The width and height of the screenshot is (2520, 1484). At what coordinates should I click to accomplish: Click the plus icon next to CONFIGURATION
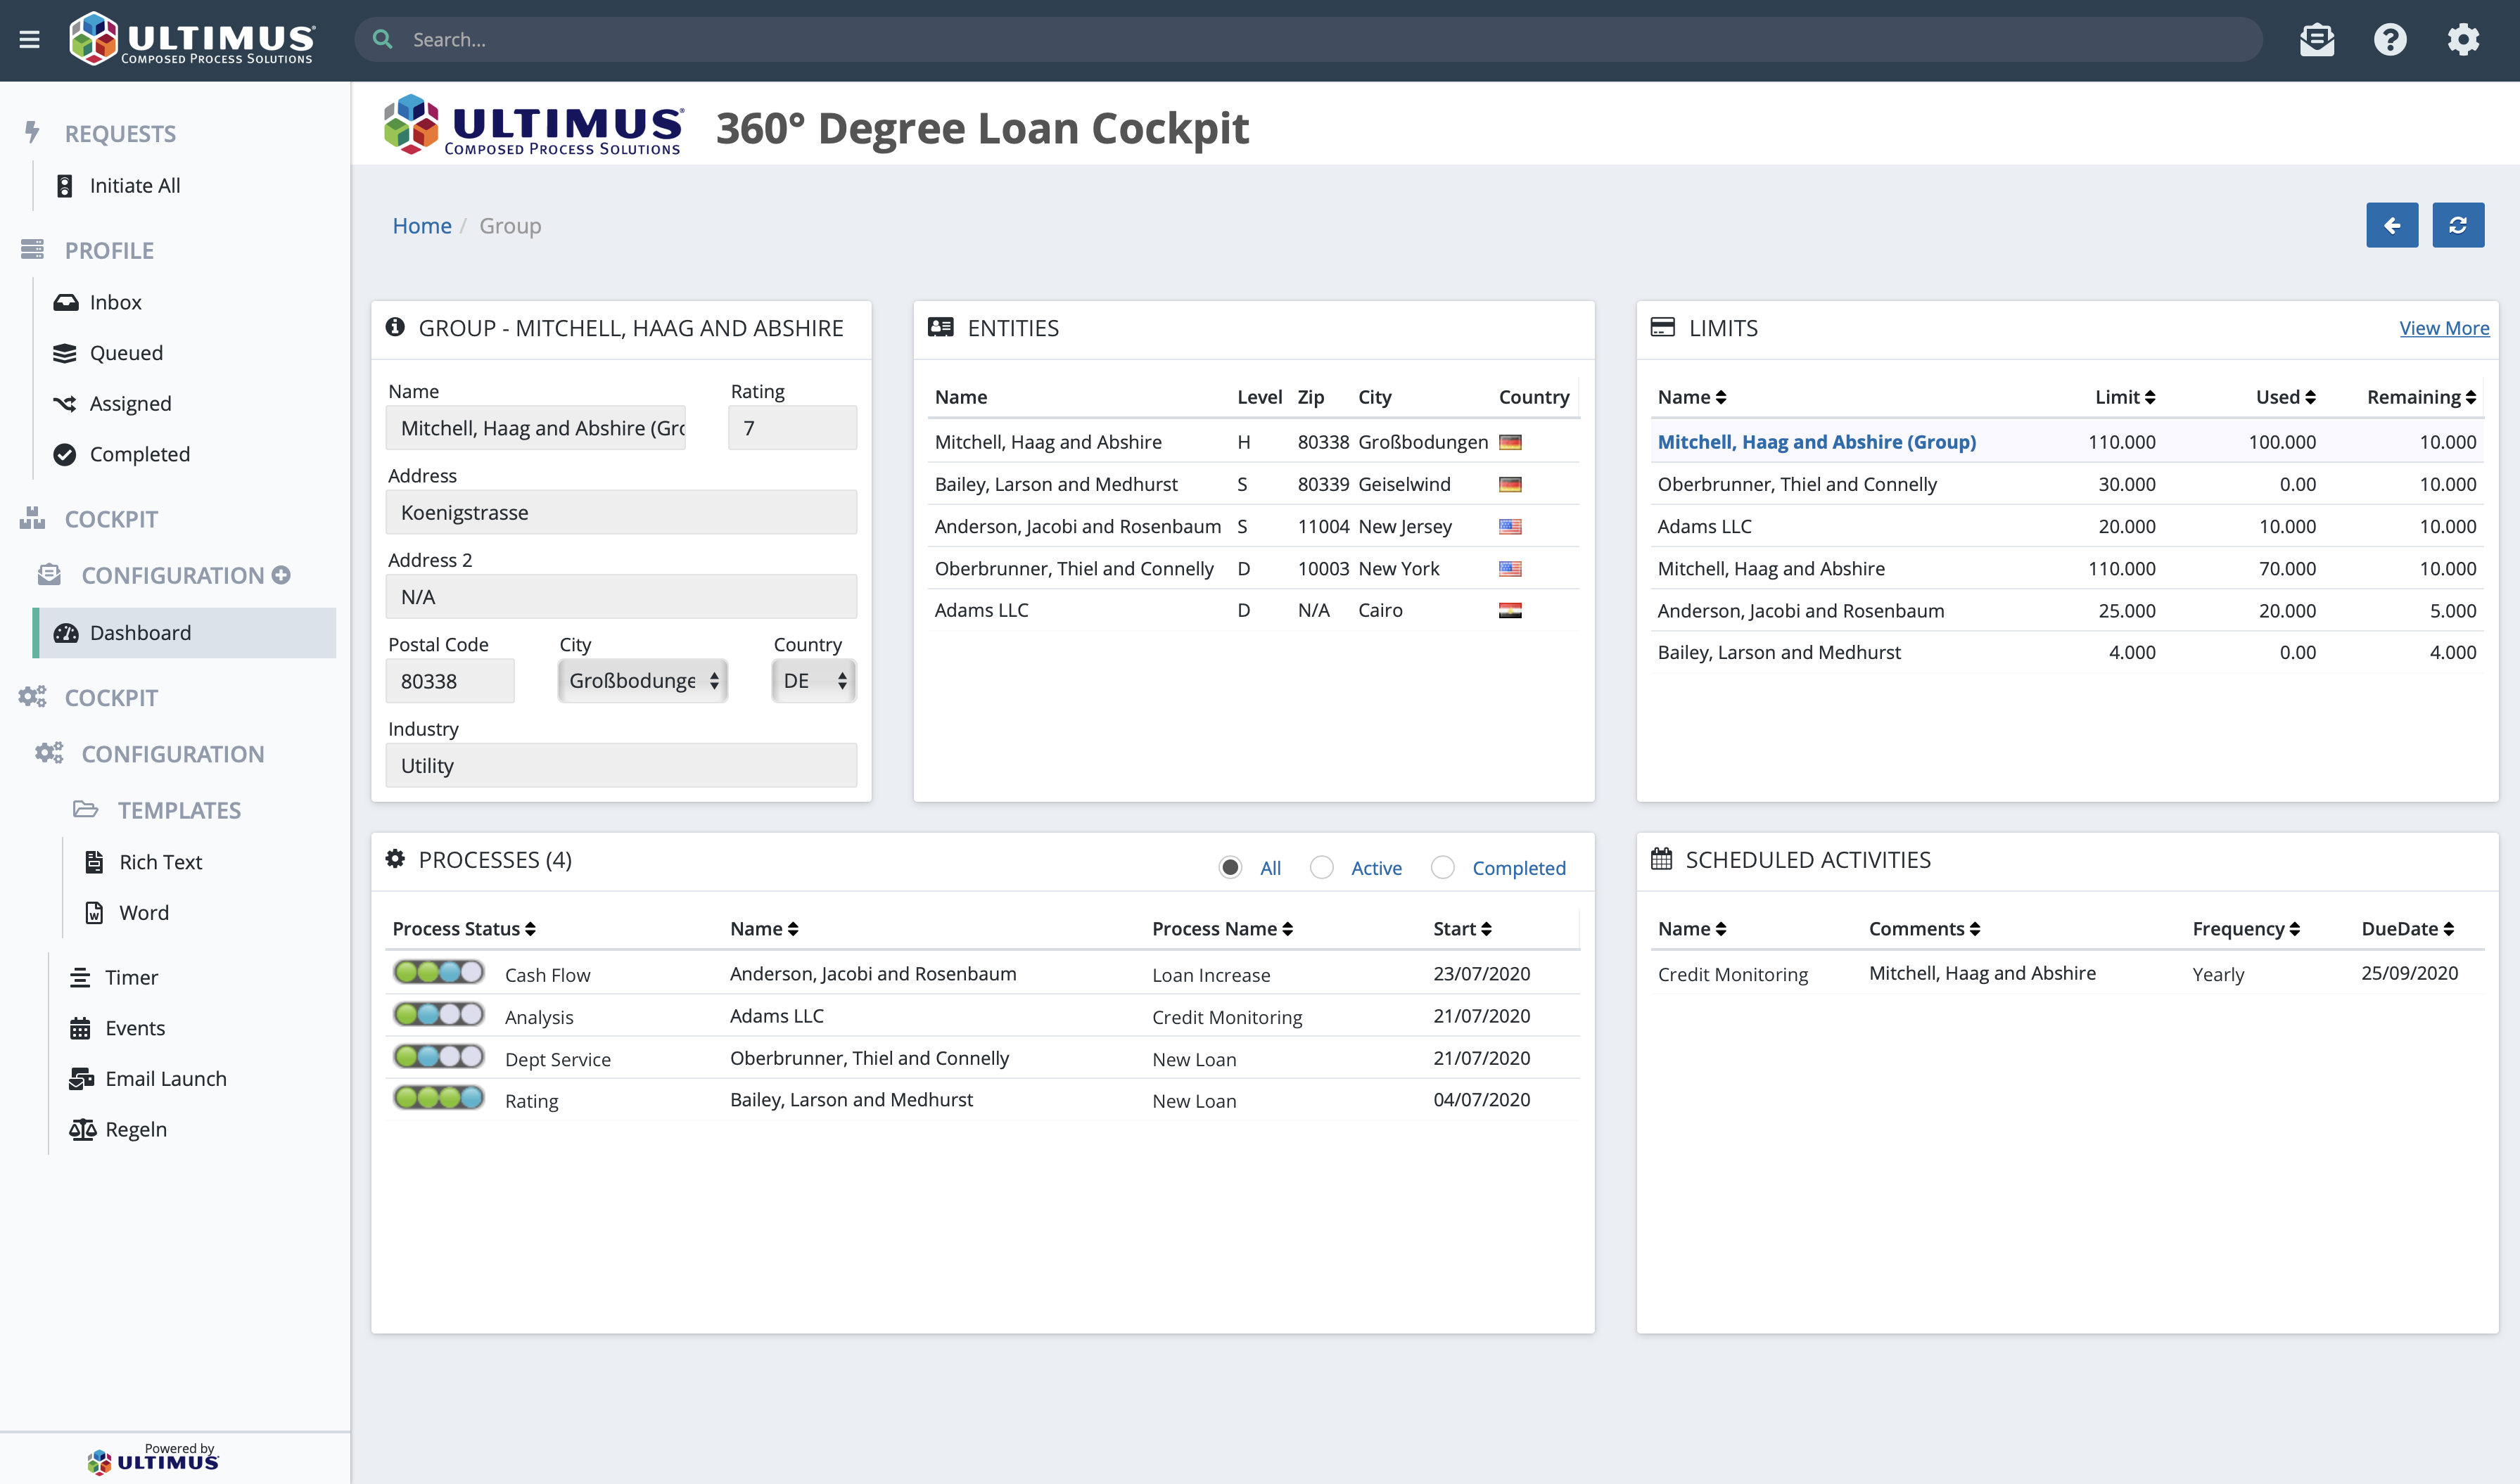tap(281, 574)
